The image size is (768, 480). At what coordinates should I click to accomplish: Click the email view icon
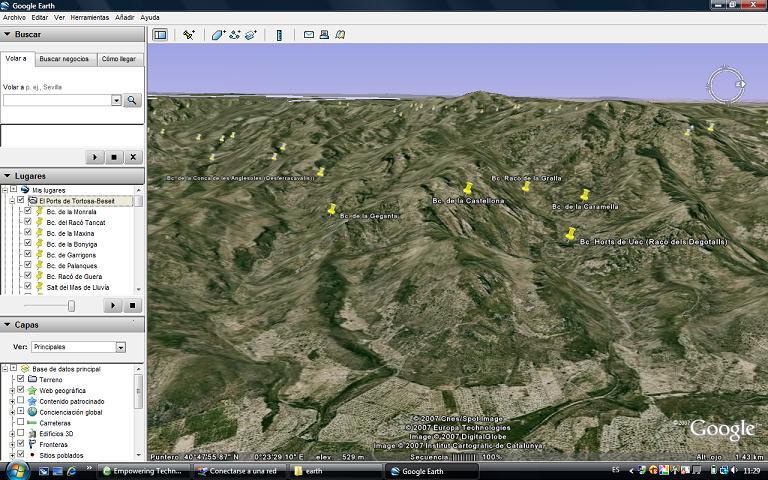[x=309, y=35]
